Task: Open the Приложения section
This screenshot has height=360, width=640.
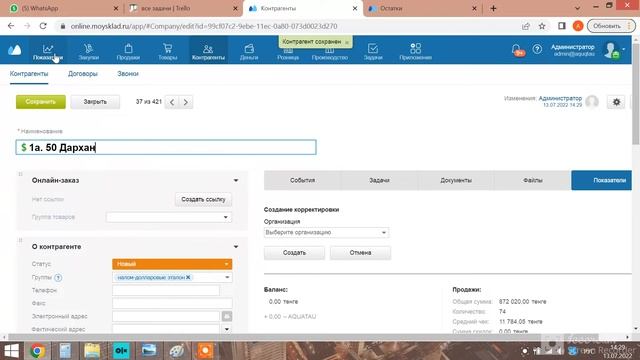Action: pyautogui.click(x=416, y=52)
